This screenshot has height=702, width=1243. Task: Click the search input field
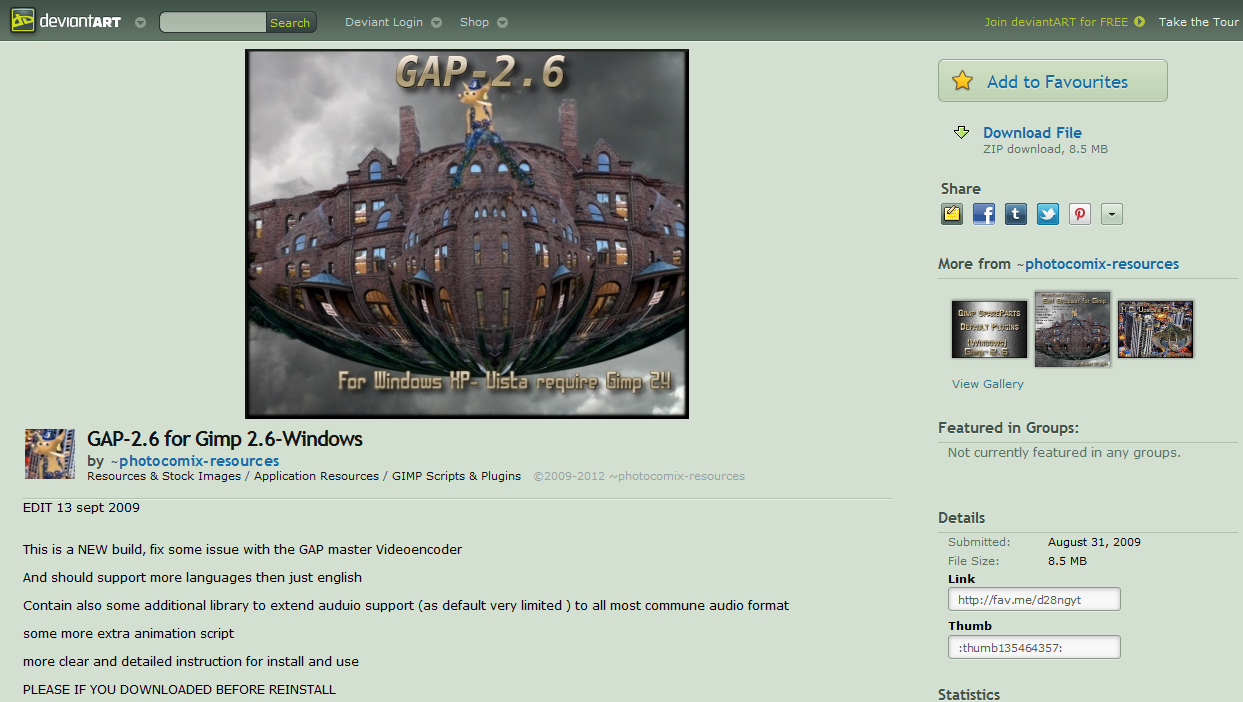coord(213,22)
